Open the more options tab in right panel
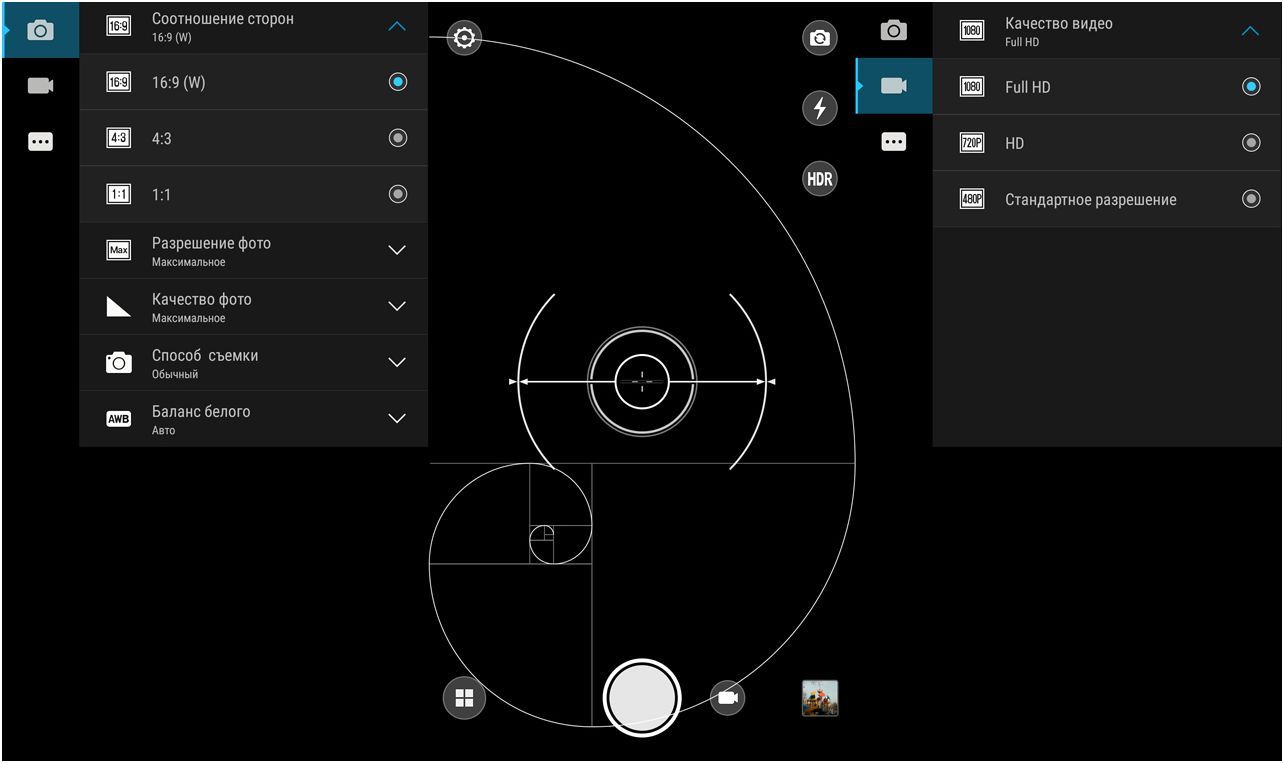Image resolution: width=1284 pixels, height=763 pixels. 893,142
